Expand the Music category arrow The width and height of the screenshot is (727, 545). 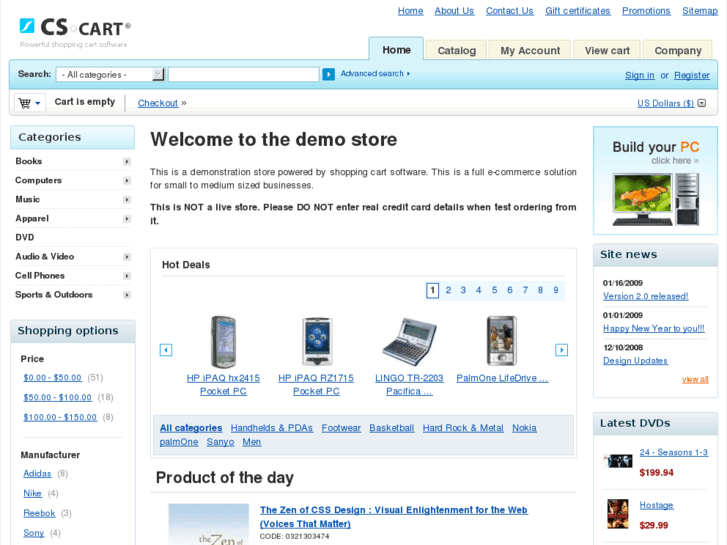(x=127, y=199)
